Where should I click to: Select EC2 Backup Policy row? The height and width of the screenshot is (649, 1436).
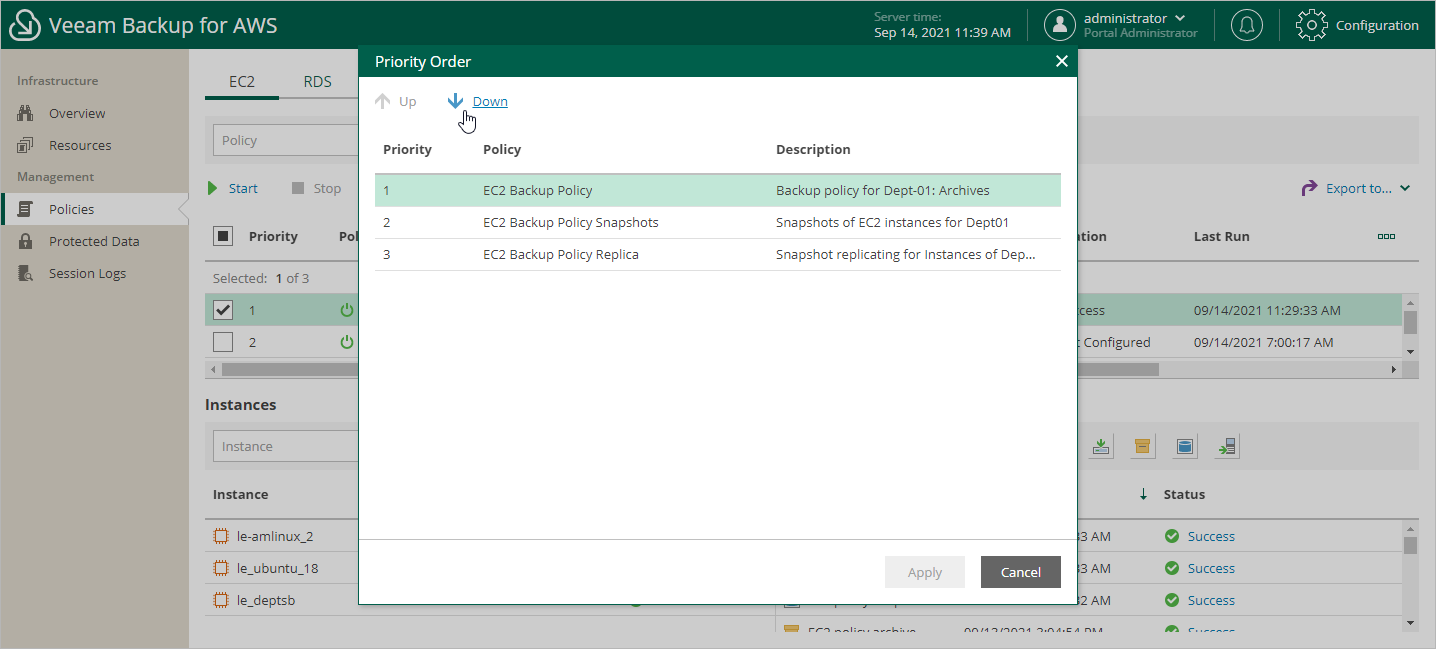[718, 190]
